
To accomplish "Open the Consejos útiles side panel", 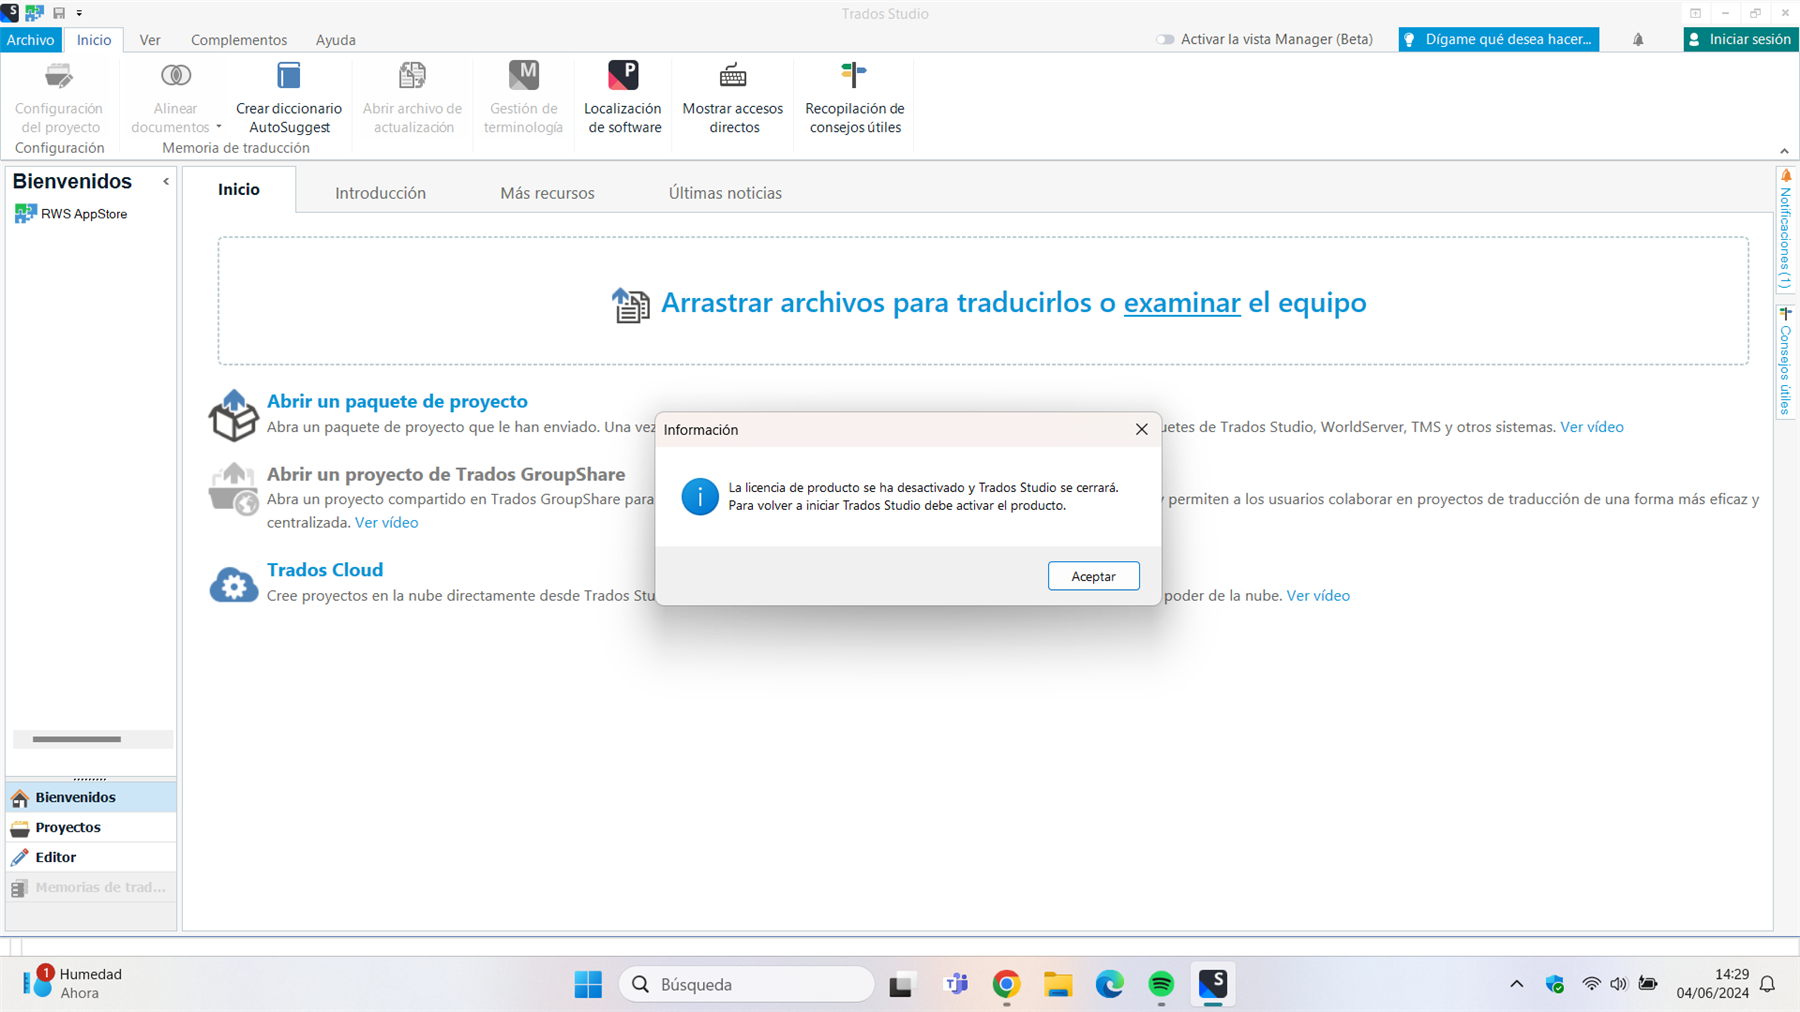I will pos(1785,361).
